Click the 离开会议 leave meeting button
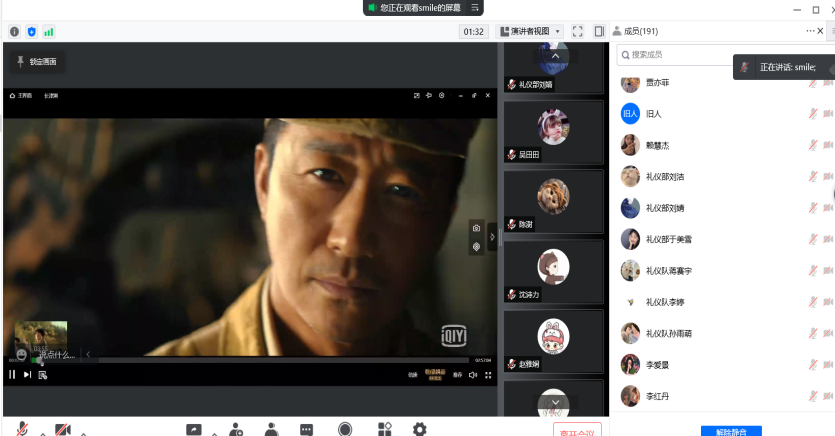 (x=577, y=431)
